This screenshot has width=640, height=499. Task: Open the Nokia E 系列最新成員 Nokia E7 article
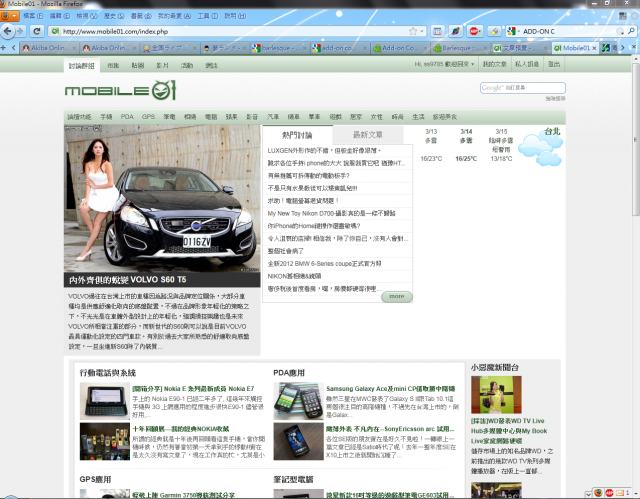[193, 389]
